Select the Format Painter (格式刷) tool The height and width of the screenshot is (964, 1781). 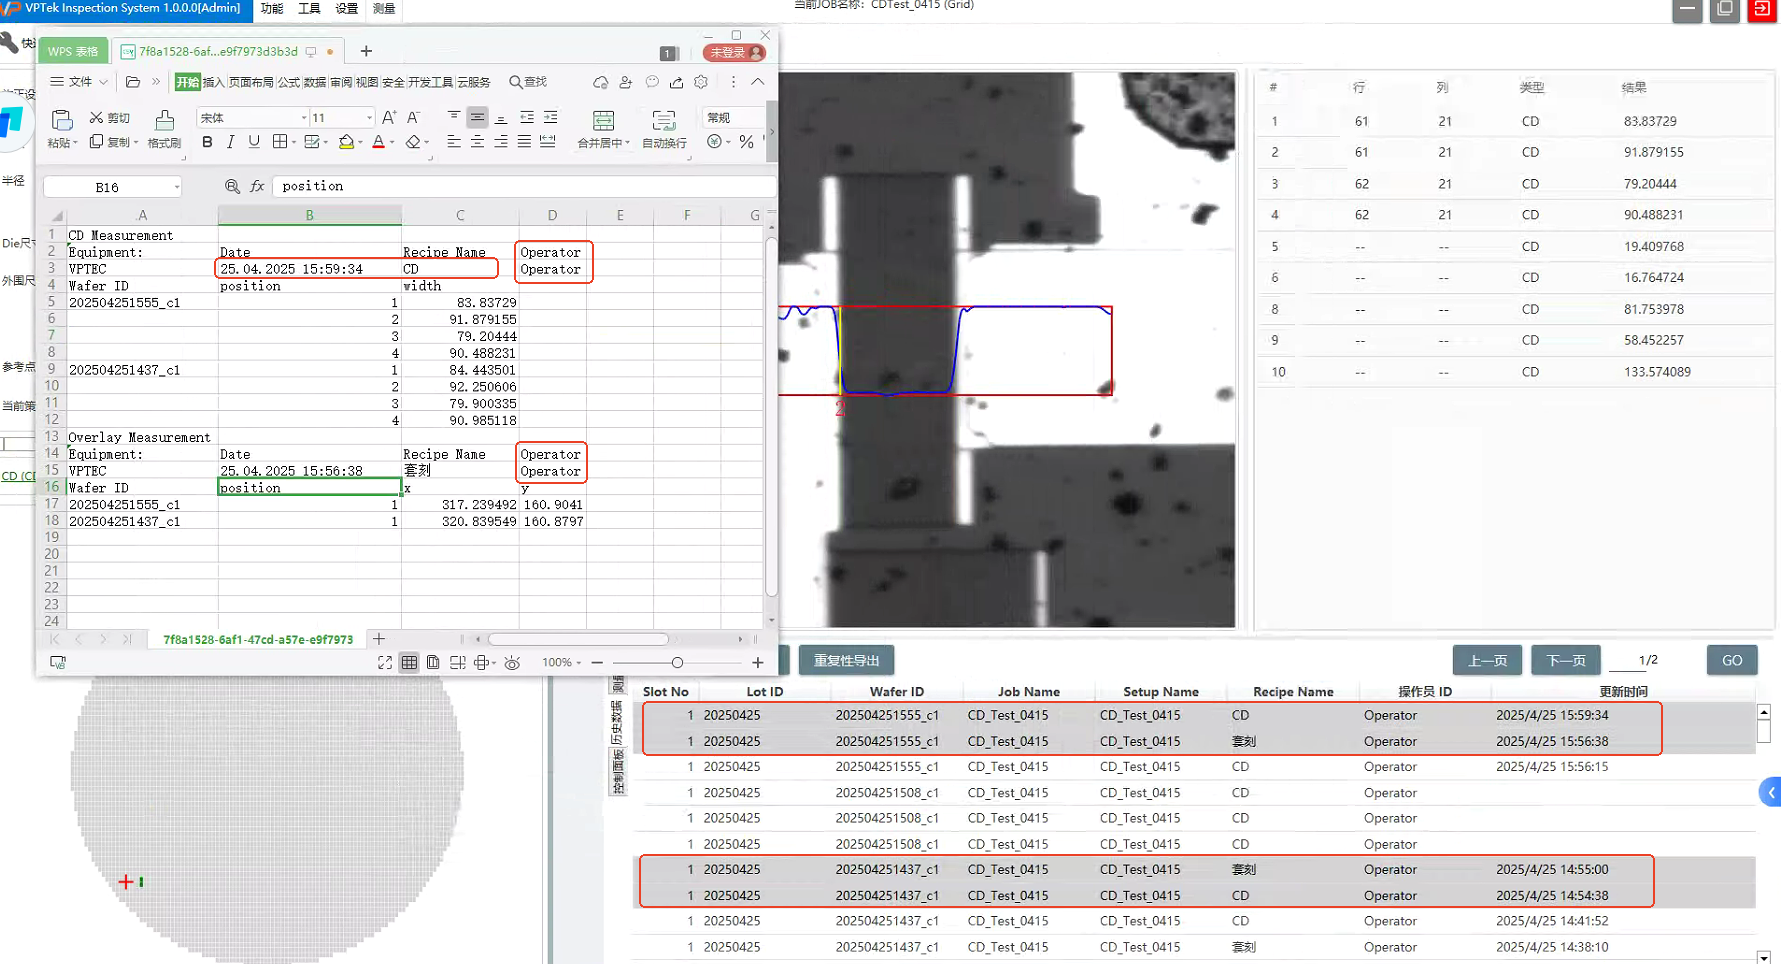[165, 128]
